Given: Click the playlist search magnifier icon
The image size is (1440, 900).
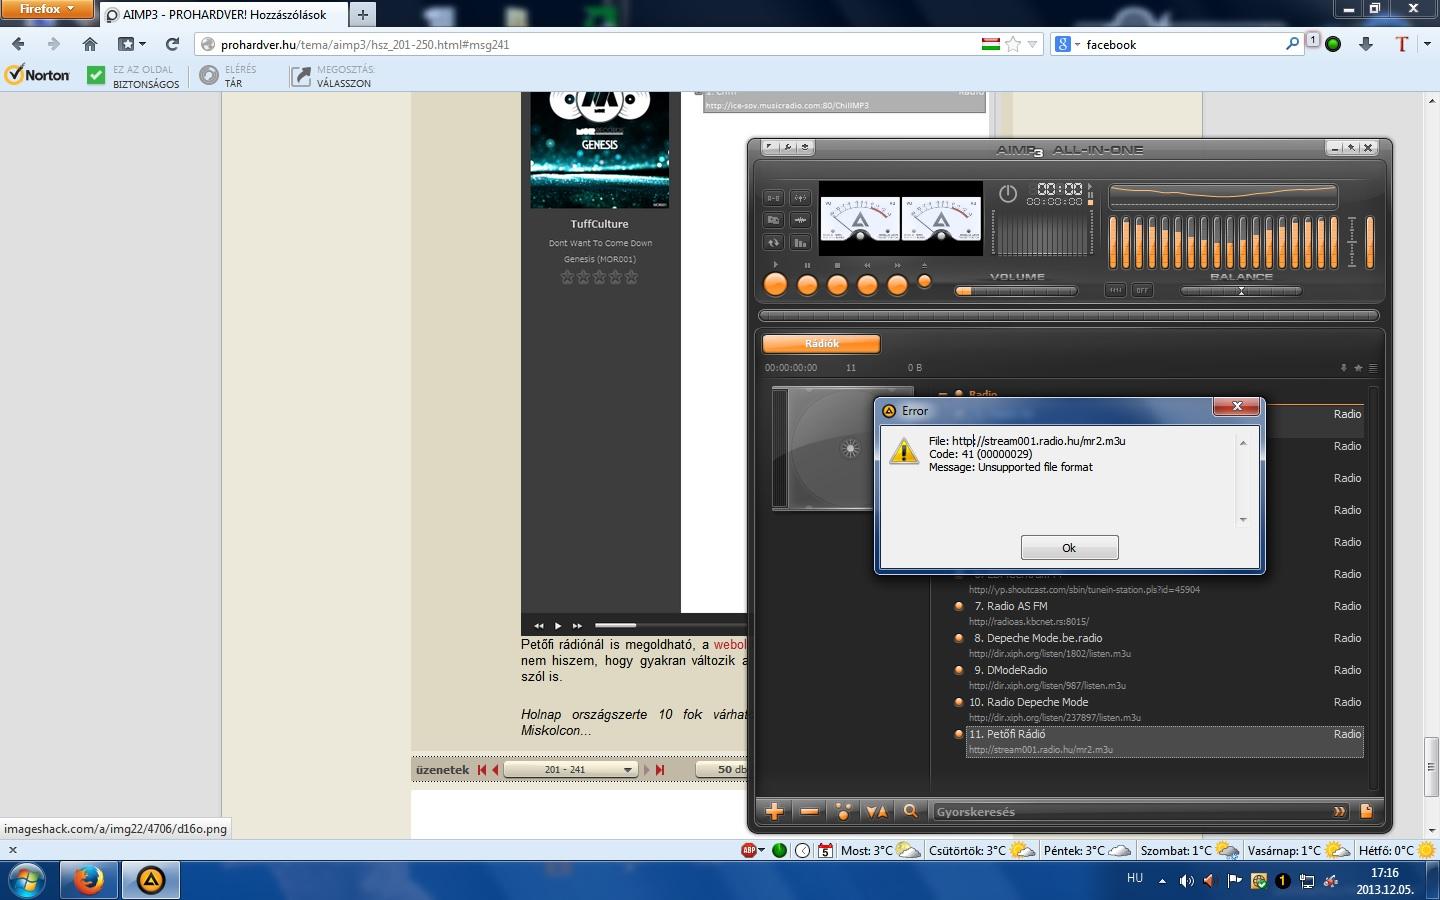Looking at the screenshot, I should 910,811.
